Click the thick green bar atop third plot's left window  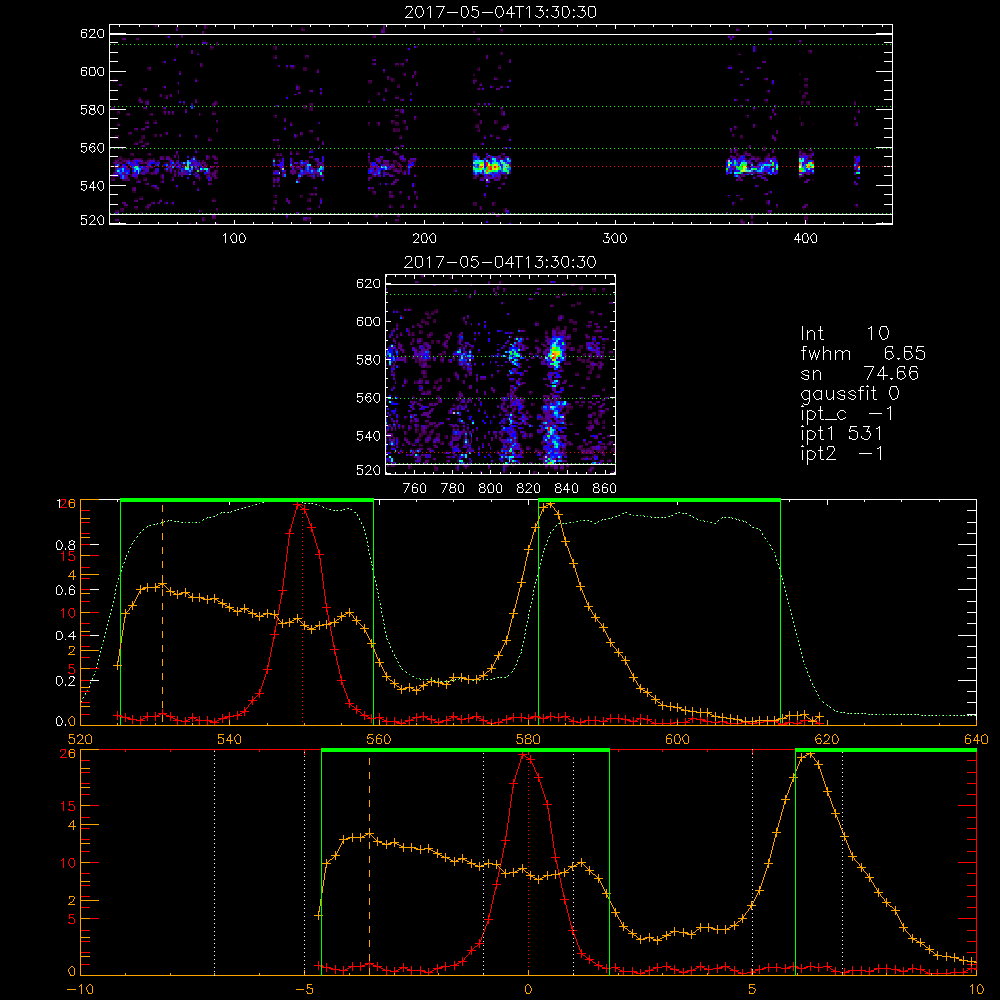click(247, 500)
